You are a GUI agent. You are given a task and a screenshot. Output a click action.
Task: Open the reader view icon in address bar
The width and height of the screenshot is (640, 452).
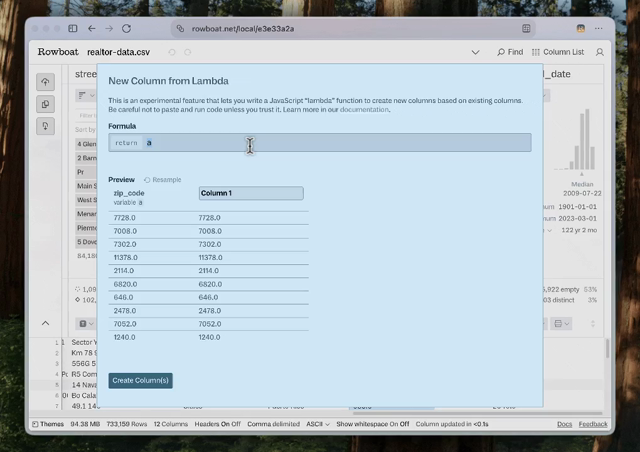coord(526,28)
